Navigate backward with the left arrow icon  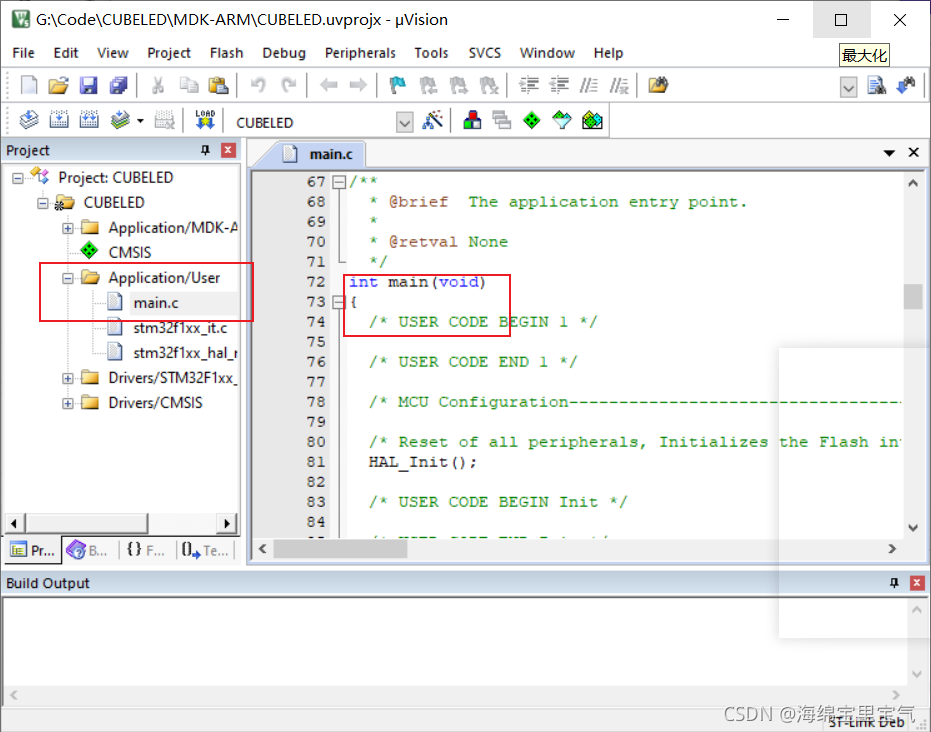click(x=328, y=85)
